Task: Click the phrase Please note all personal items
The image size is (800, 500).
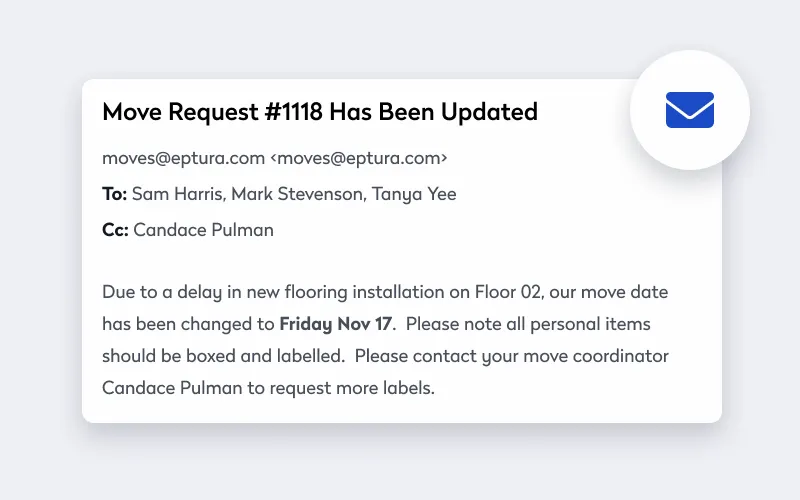Action: click(x=528, y=324)
